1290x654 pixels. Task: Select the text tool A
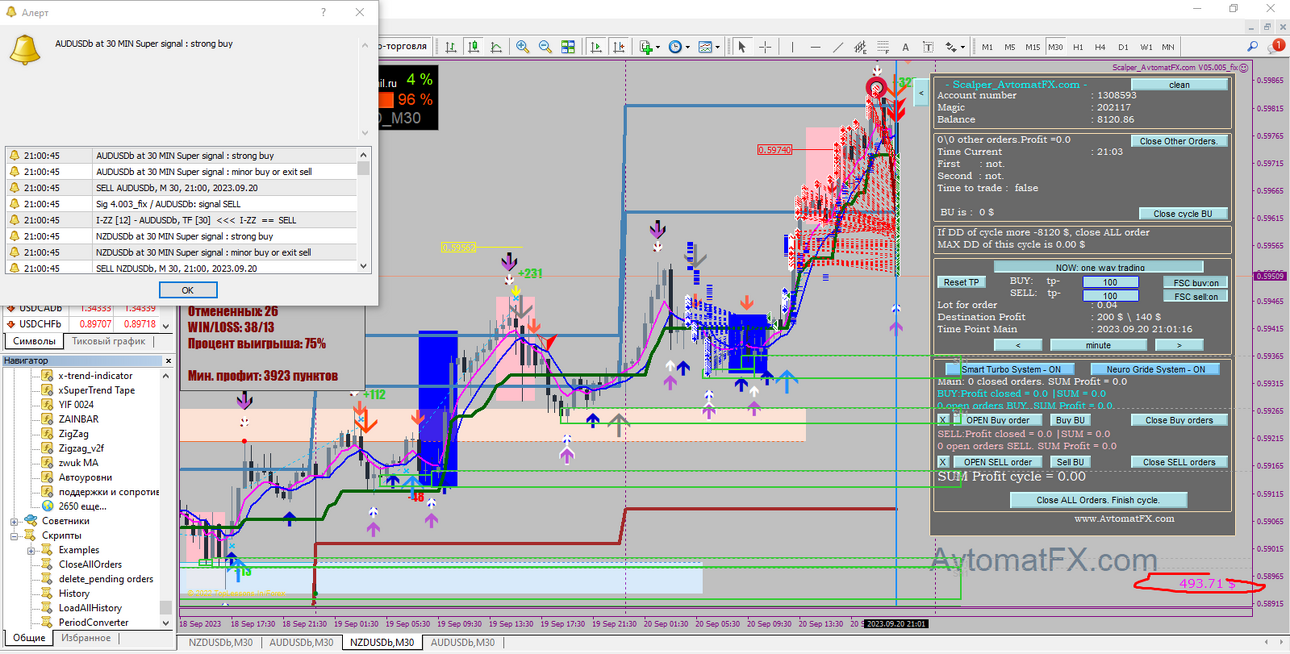[x=906, y=46]
